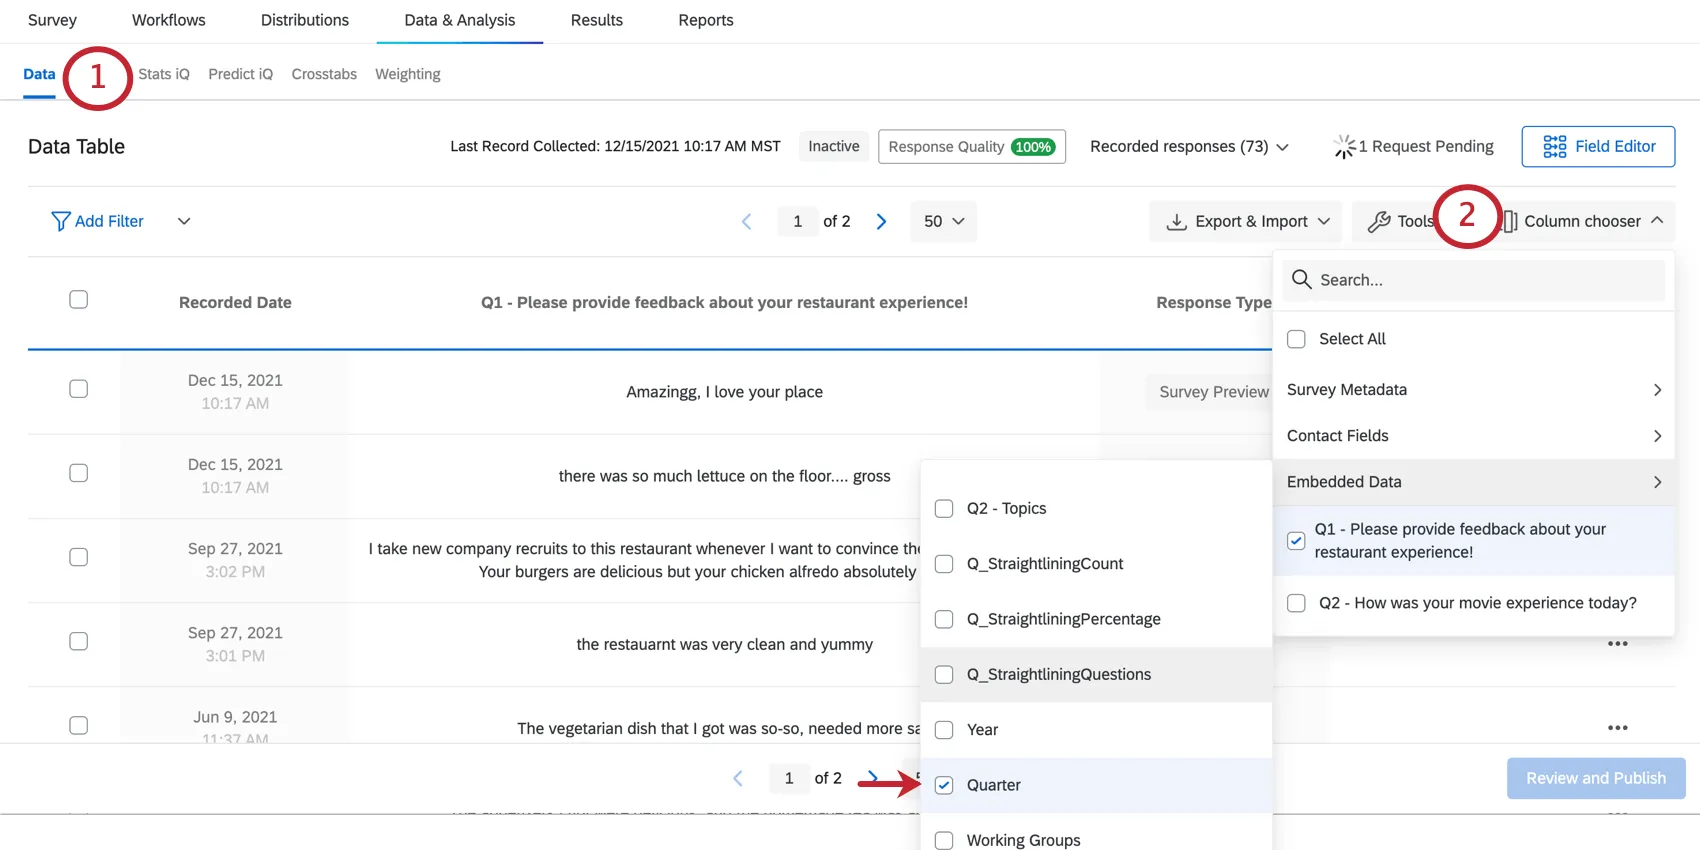1700x850 pixels.
Task: Switch to the Stats iQ sub-tab
Action: click(x=164, y=74)
